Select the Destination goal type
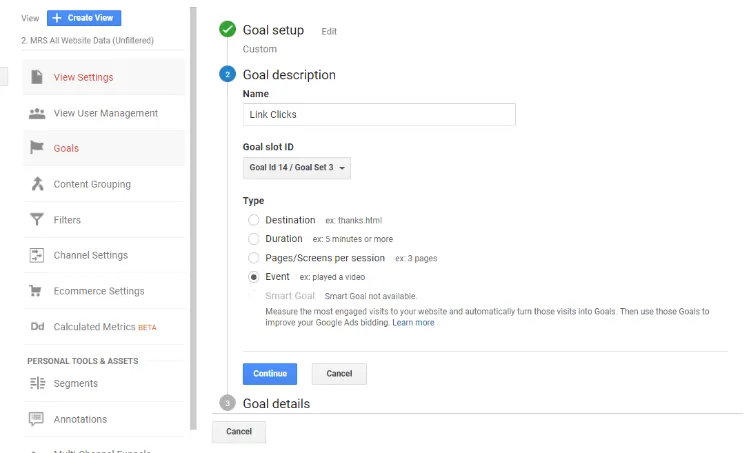 [x=254, y=220]
